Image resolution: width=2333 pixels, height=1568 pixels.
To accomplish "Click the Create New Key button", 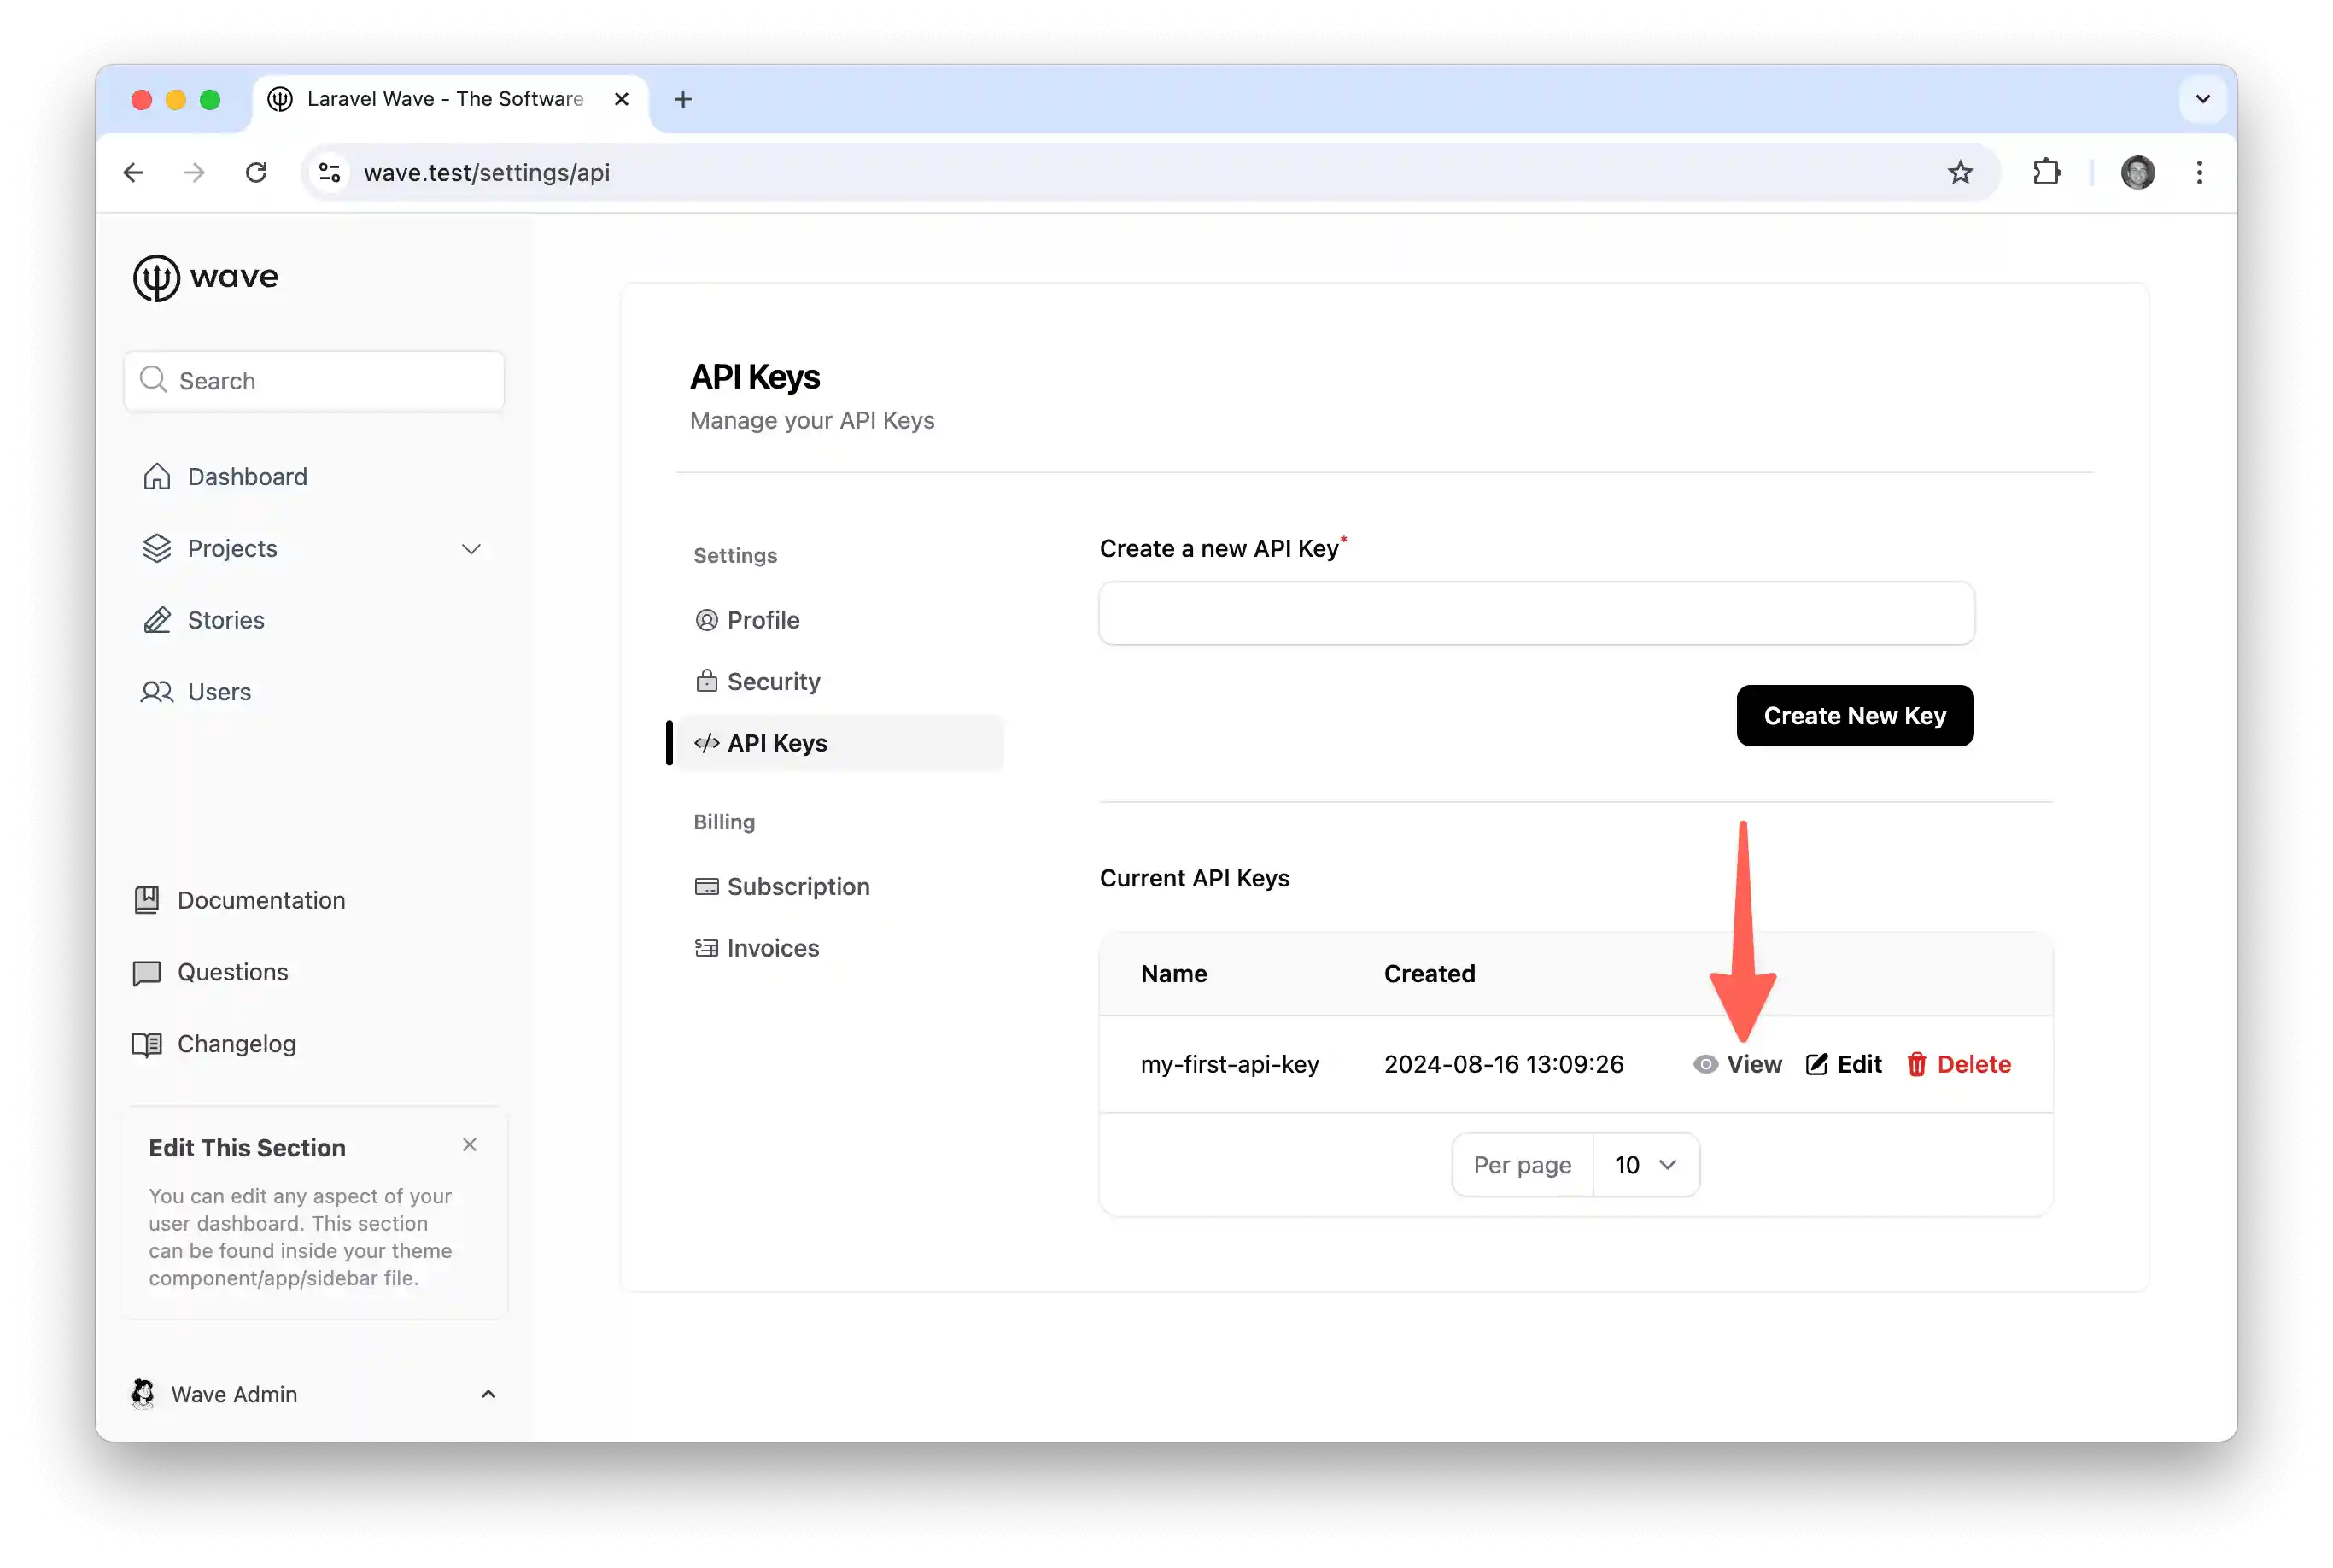I will tap(1854, 716).
